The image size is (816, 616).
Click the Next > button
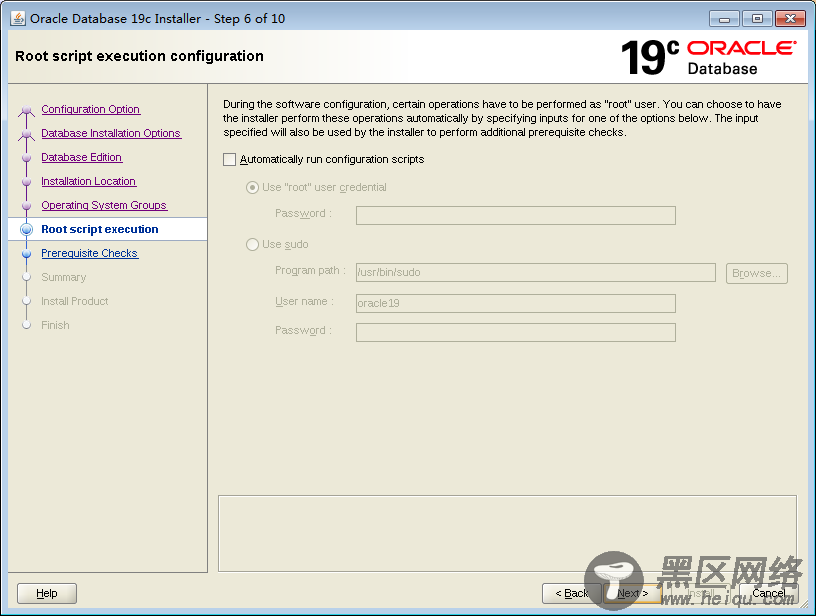(633, 593)
